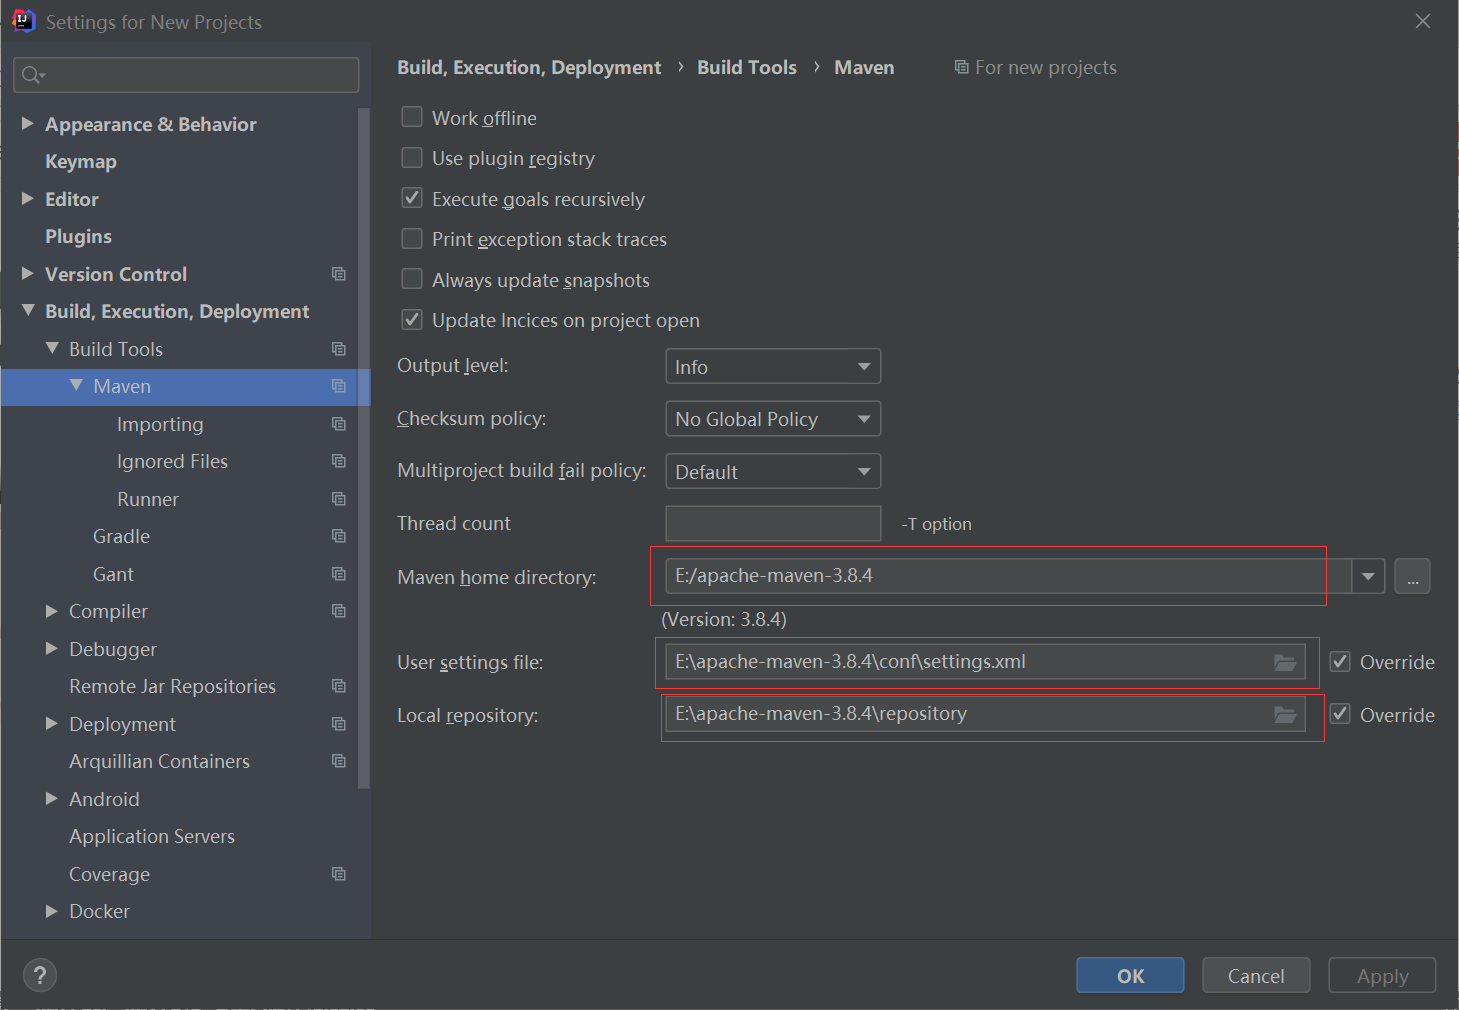
Task: Enable Print exception stack traces
Action: (x=412, y=239)
